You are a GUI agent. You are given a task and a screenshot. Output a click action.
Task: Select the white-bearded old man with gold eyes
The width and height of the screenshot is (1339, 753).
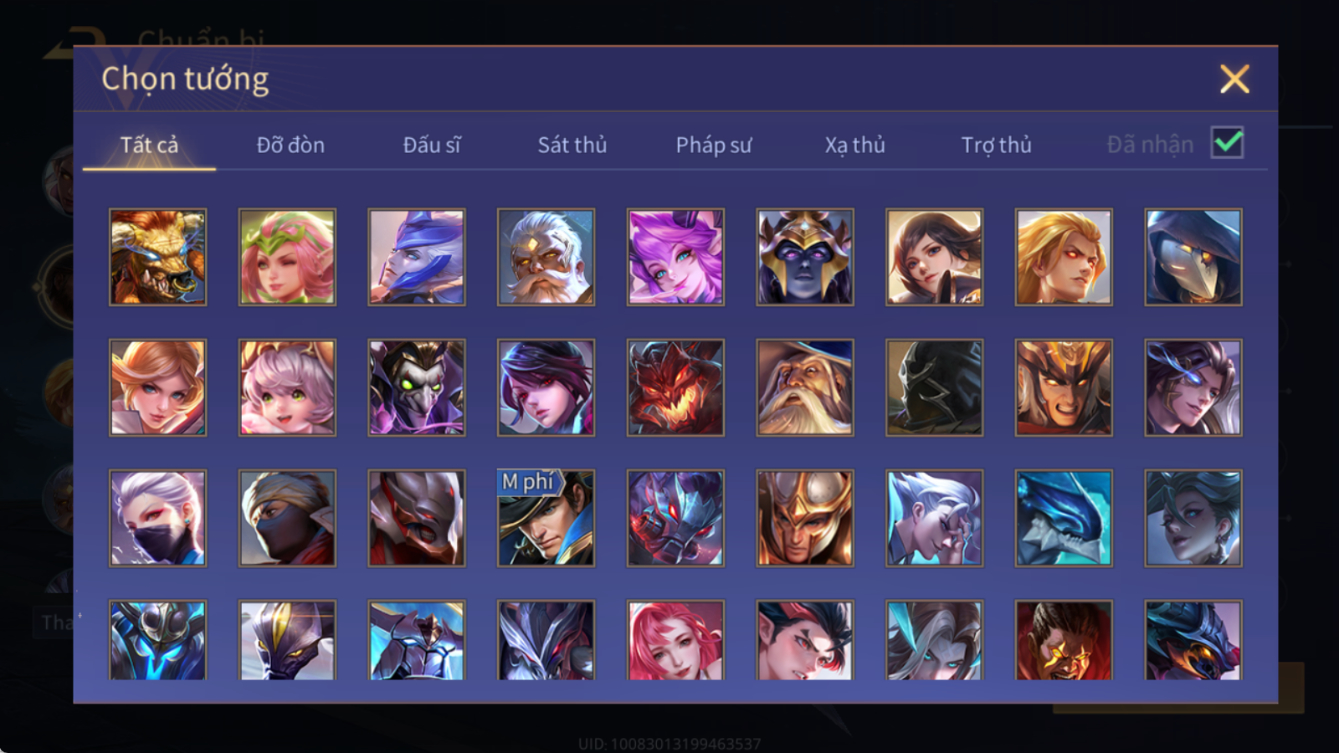546,257
